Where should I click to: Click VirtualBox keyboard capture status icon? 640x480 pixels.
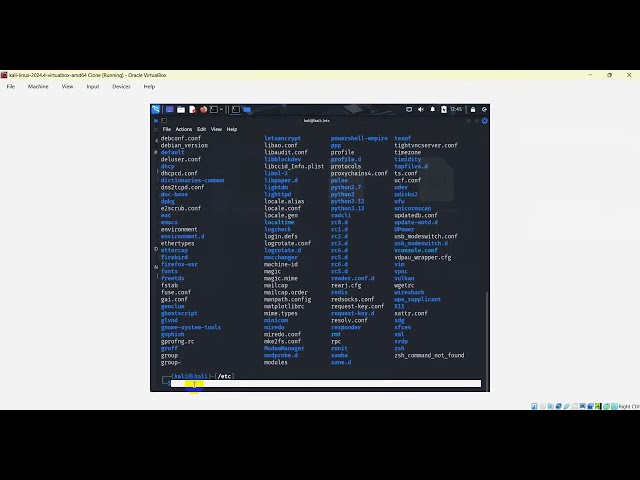(x=614, y=406)
